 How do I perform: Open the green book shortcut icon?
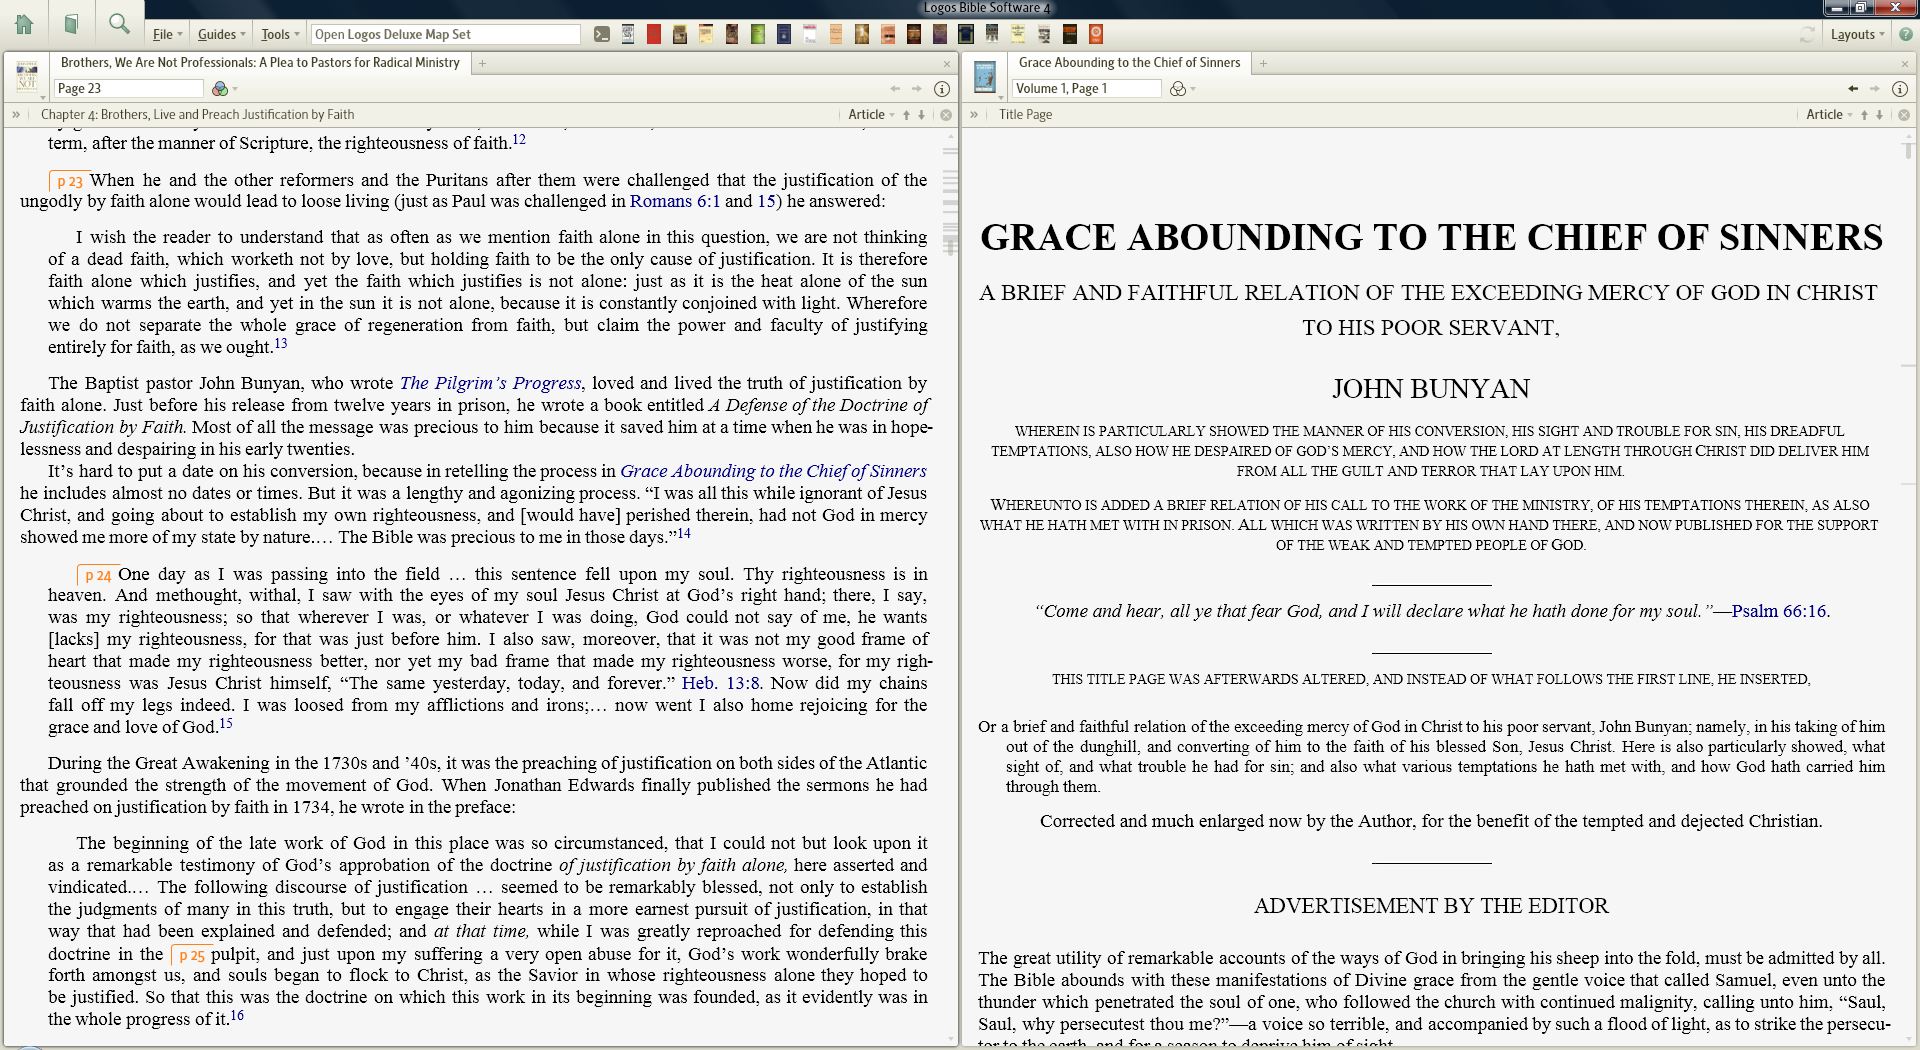[757, 34]
